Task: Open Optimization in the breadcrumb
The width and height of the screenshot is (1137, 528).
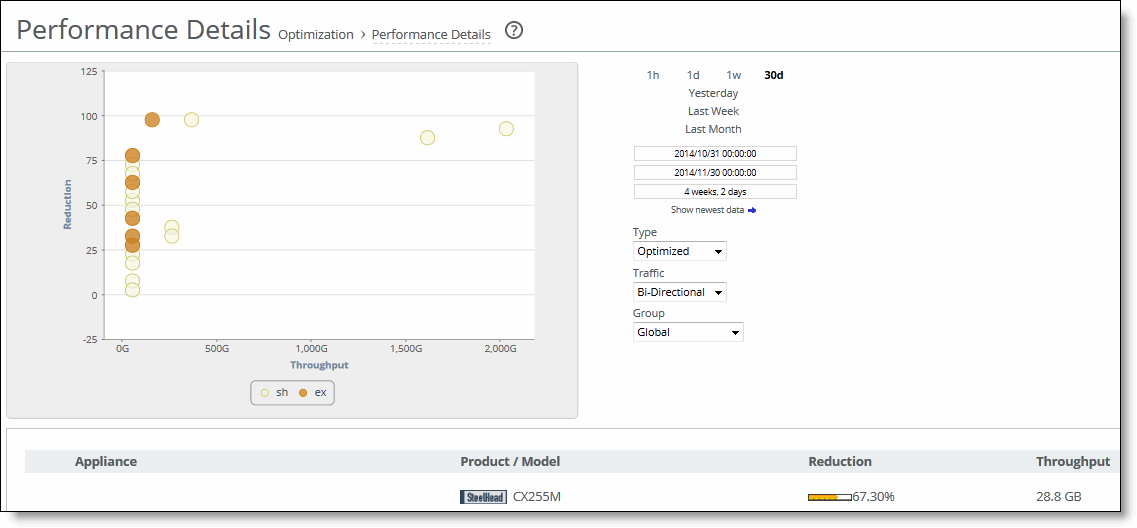Action: pos(315,35)
